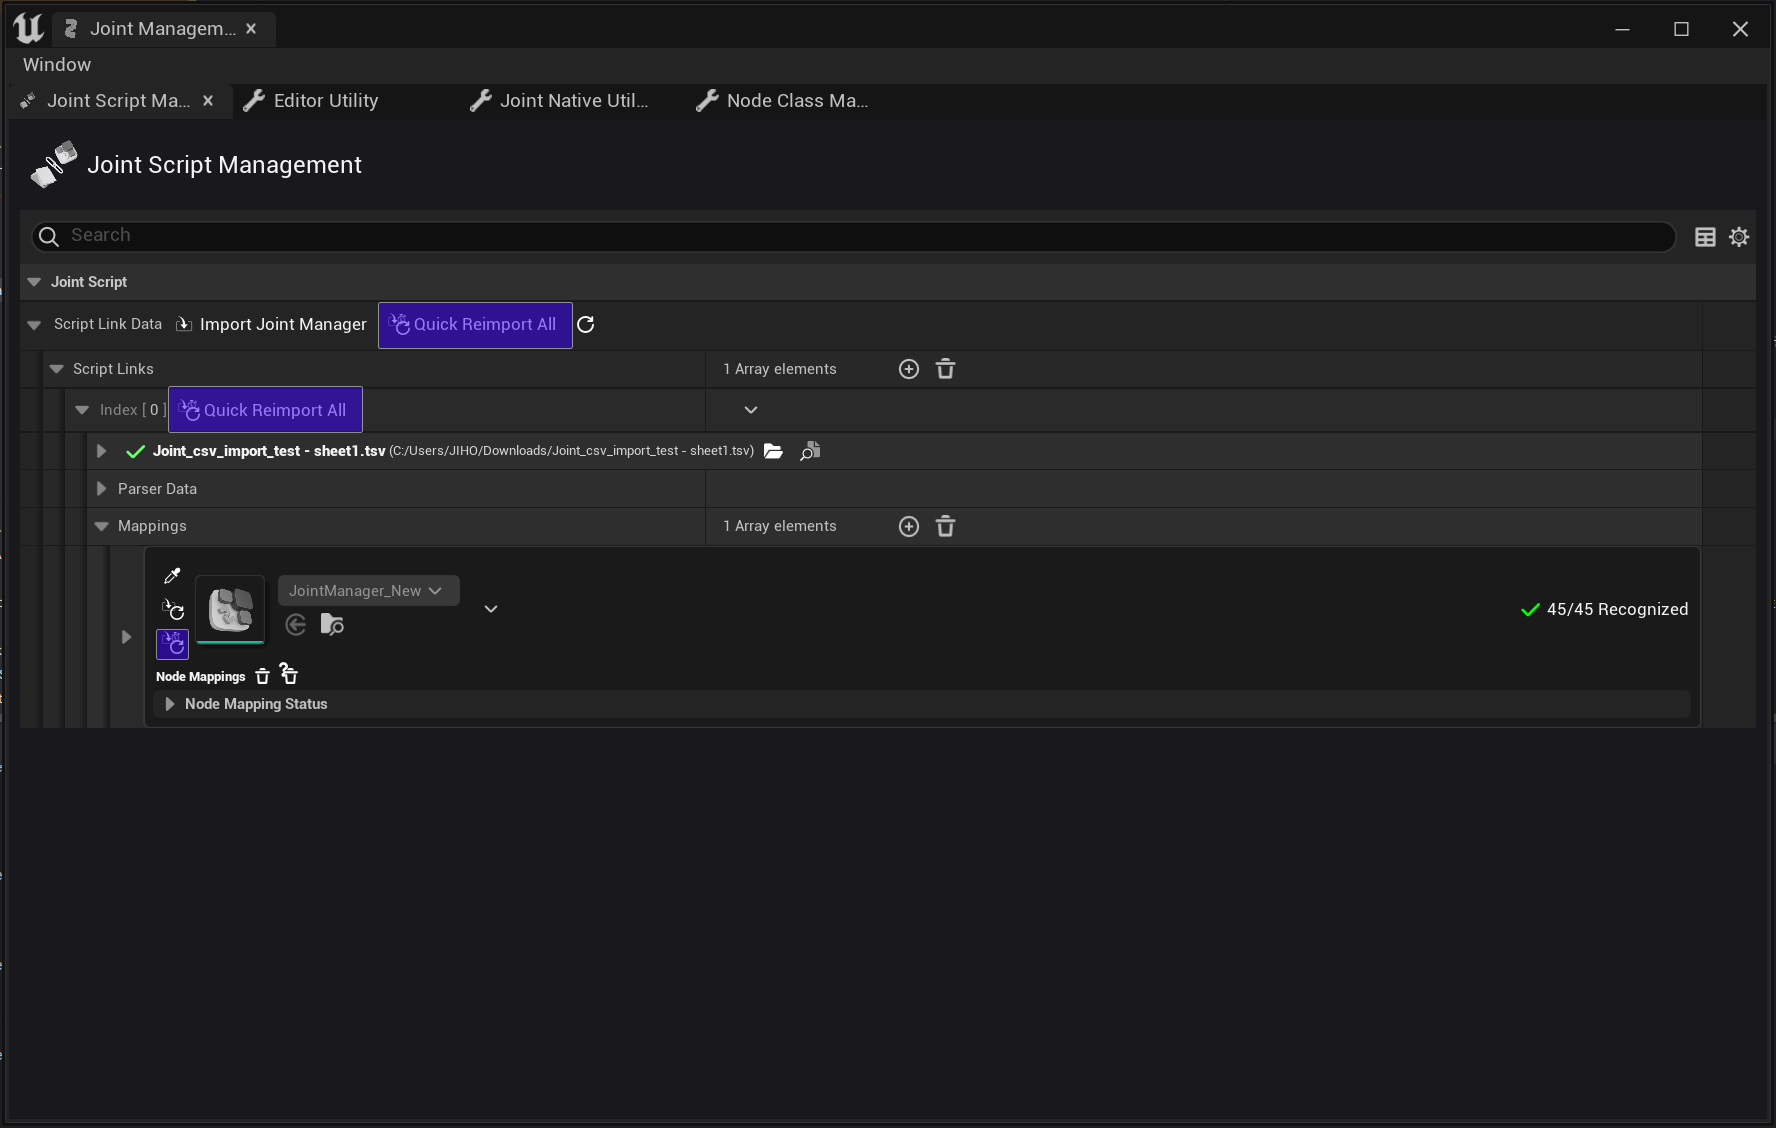
Task: Expand the Node Mapping Status section
Action: pyautogui.click(x=169, y=704)
